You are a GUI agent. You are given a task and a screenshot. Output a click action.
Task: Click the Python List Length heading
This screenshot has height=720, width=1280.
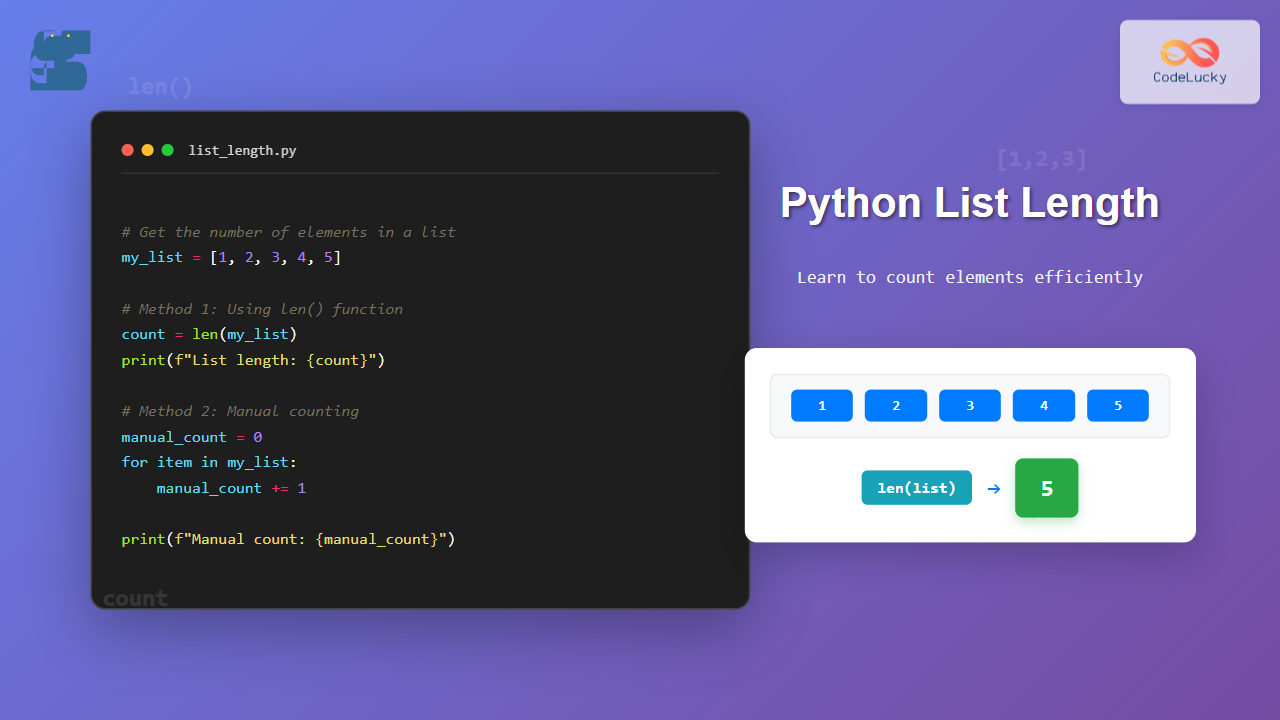[x=969, y=203]
